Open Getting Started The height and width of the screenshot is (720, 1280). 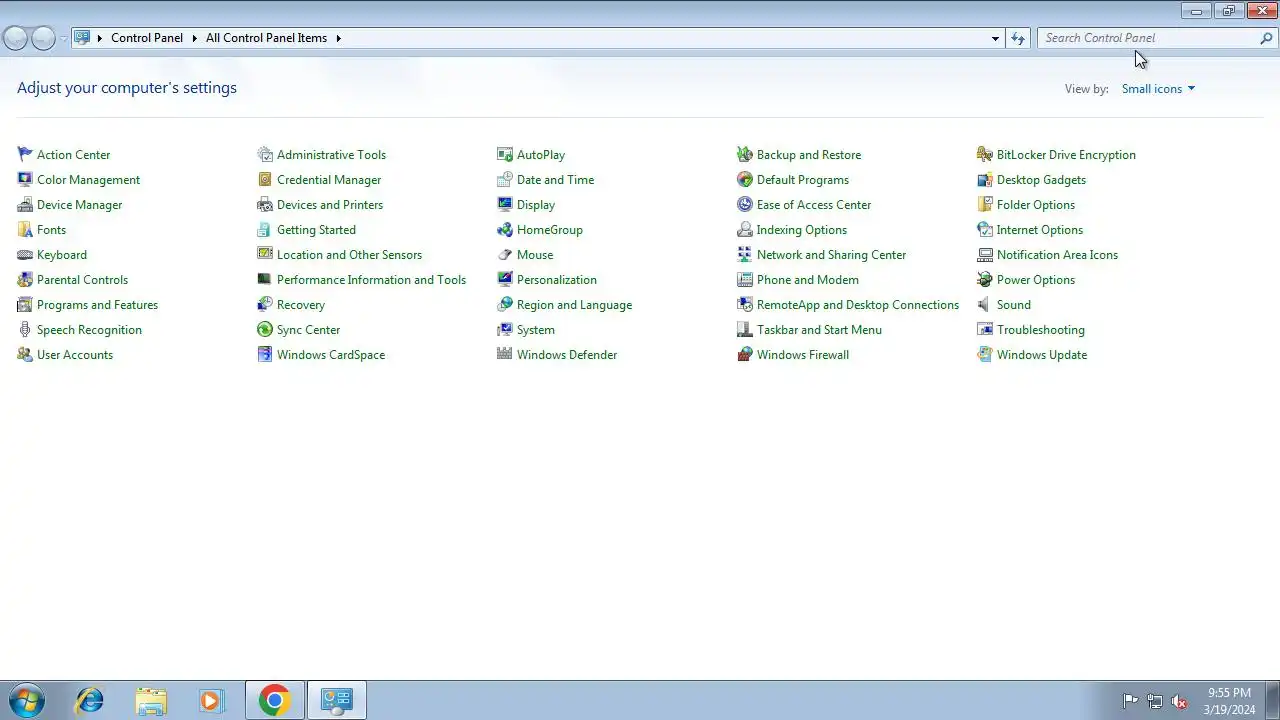pos(316,229)
